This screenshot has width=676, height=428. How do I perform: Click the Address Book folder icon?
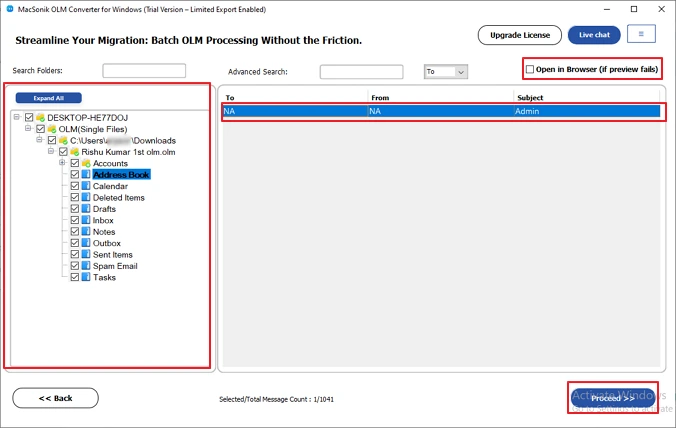tap(86, 174)
